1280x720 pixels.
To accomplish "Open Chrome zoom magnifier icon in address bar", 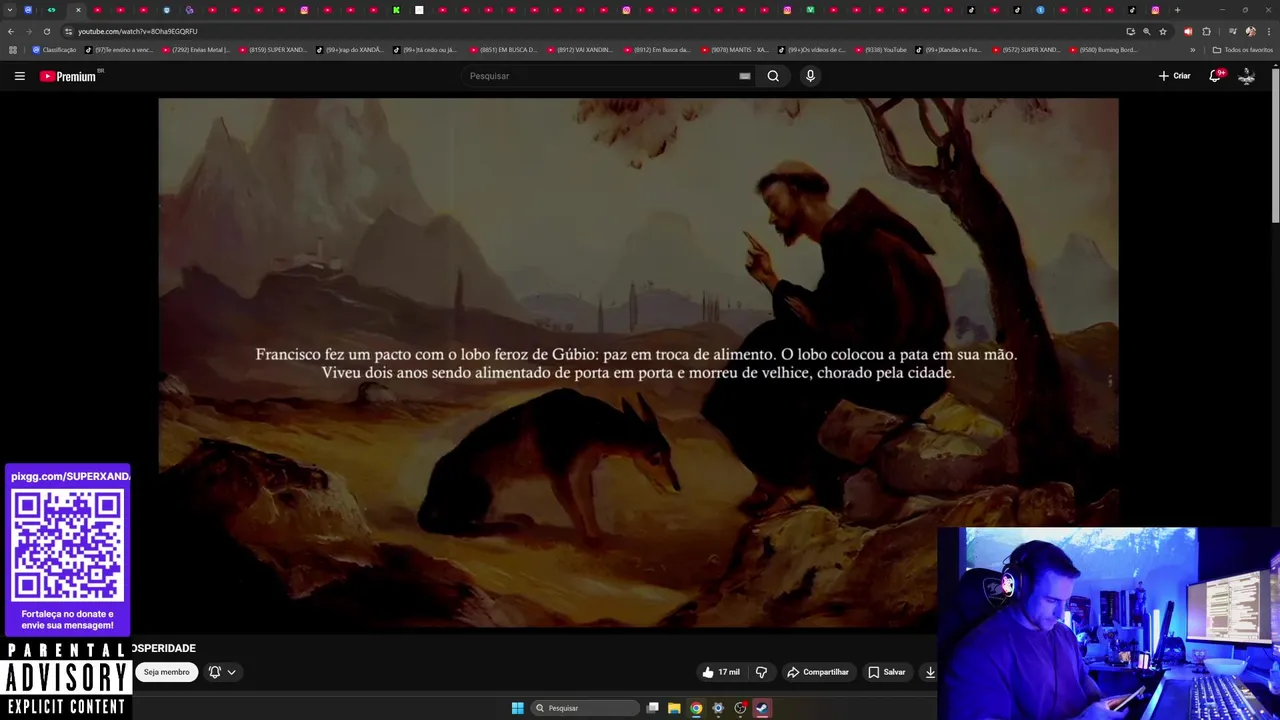I will coord(1146,31).
